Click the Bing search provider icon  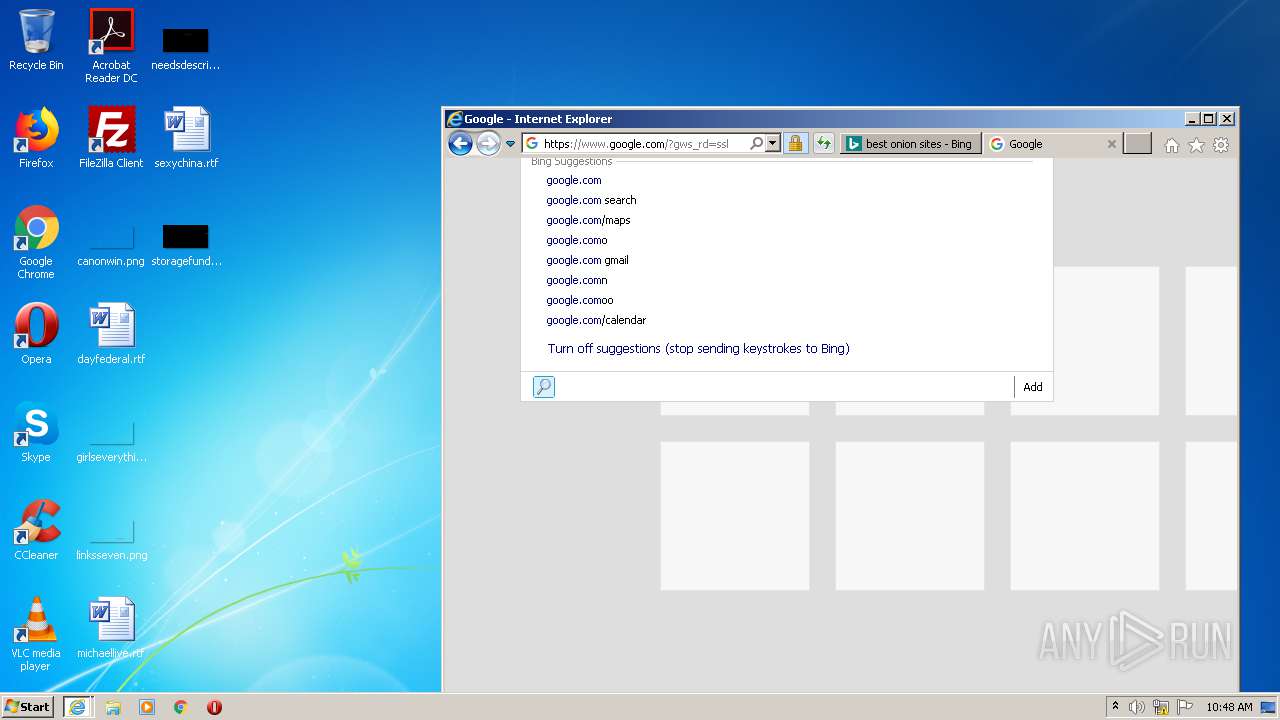point(544,387)
